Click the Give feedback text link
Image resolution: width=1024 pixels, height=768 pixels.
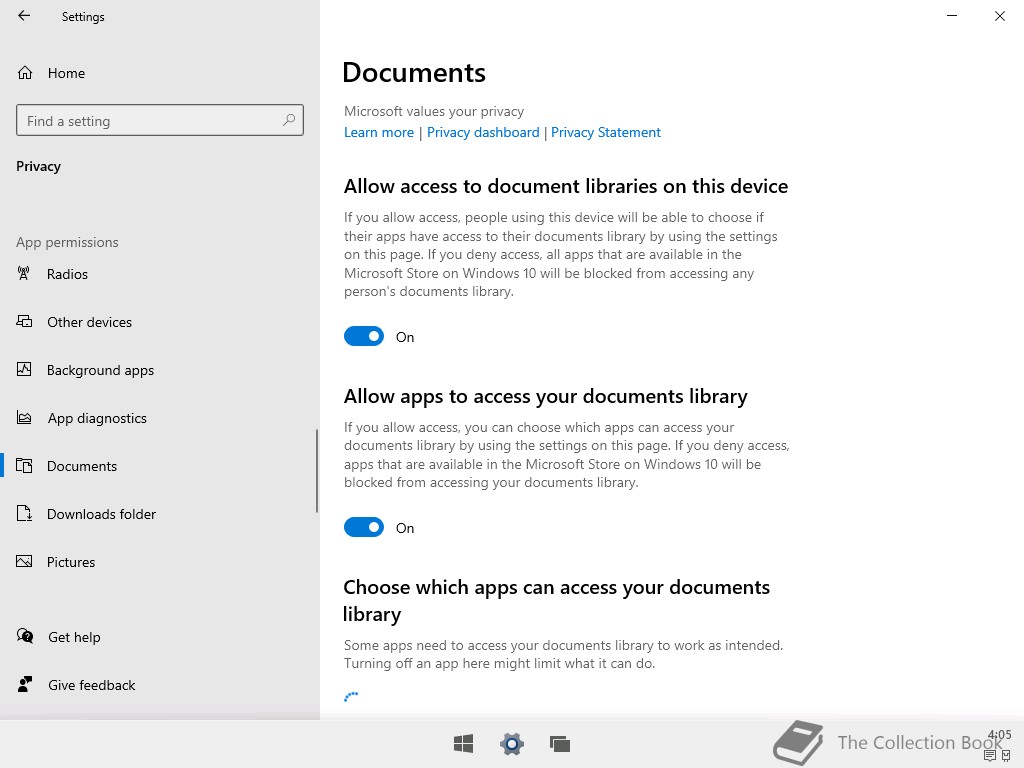pyautogui.click(x=92, y=685)
